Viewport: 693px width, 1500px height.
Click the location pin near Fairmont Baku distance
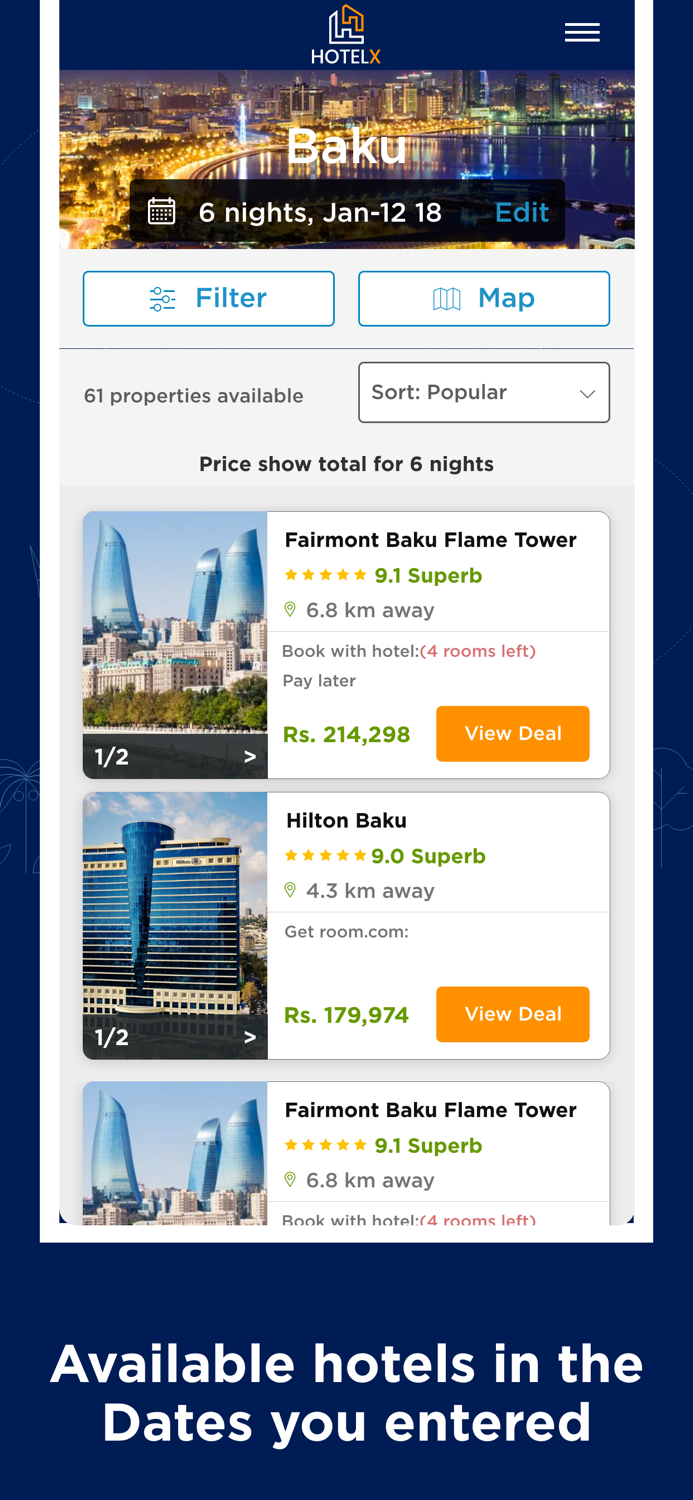coord(290,608)
